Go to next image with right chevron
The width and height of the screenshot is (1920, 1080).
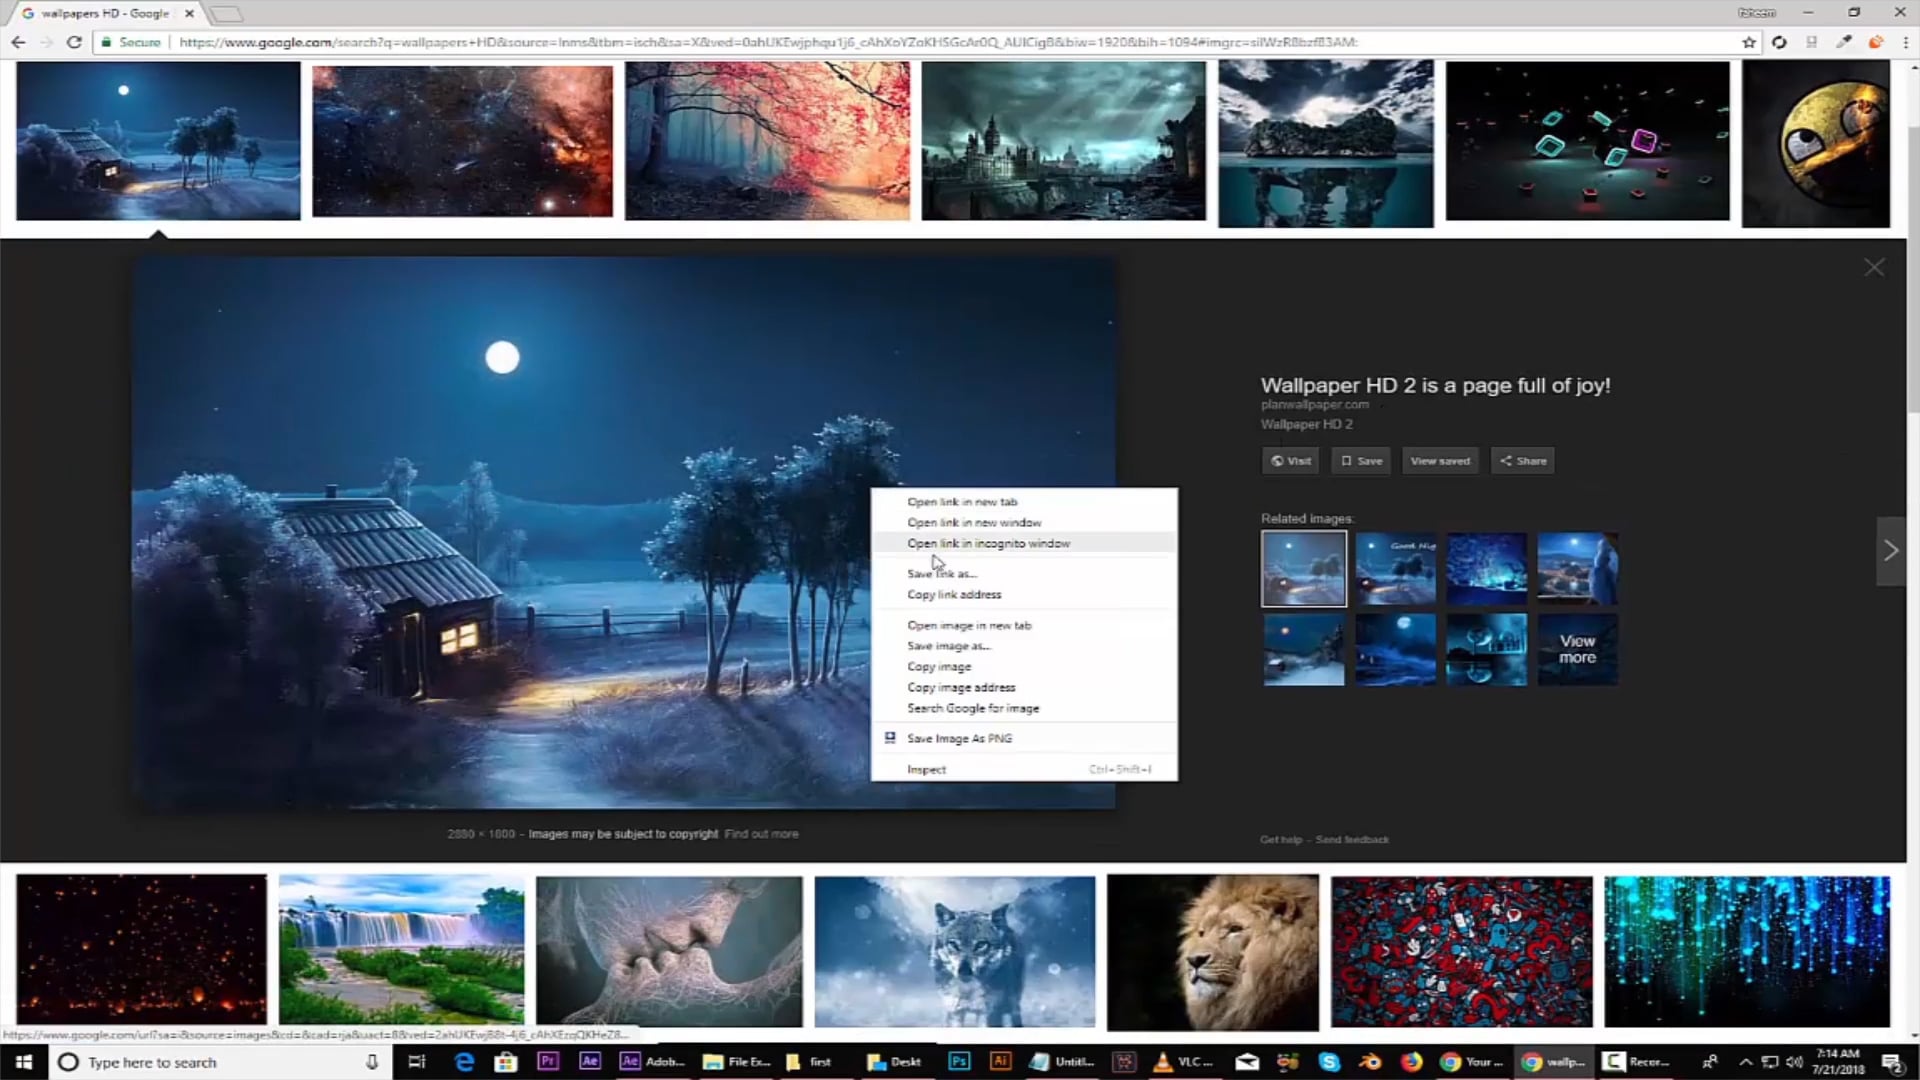(1890, 550)
